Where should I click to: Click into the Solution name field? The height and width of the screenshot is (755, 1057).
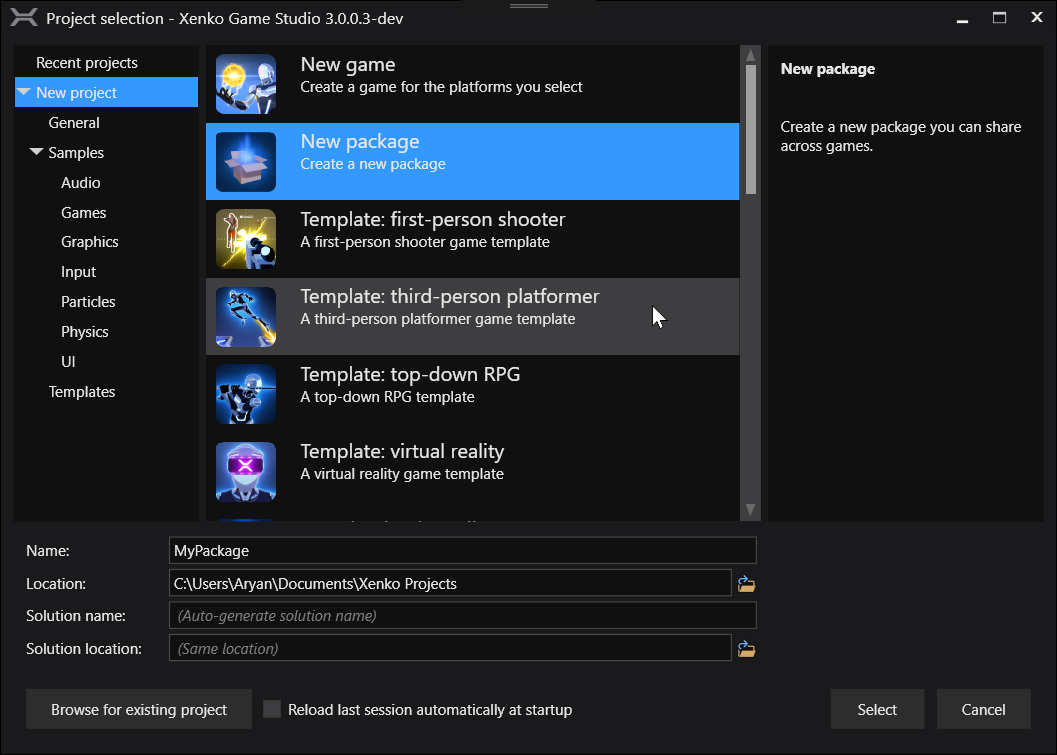click(462, 615)
